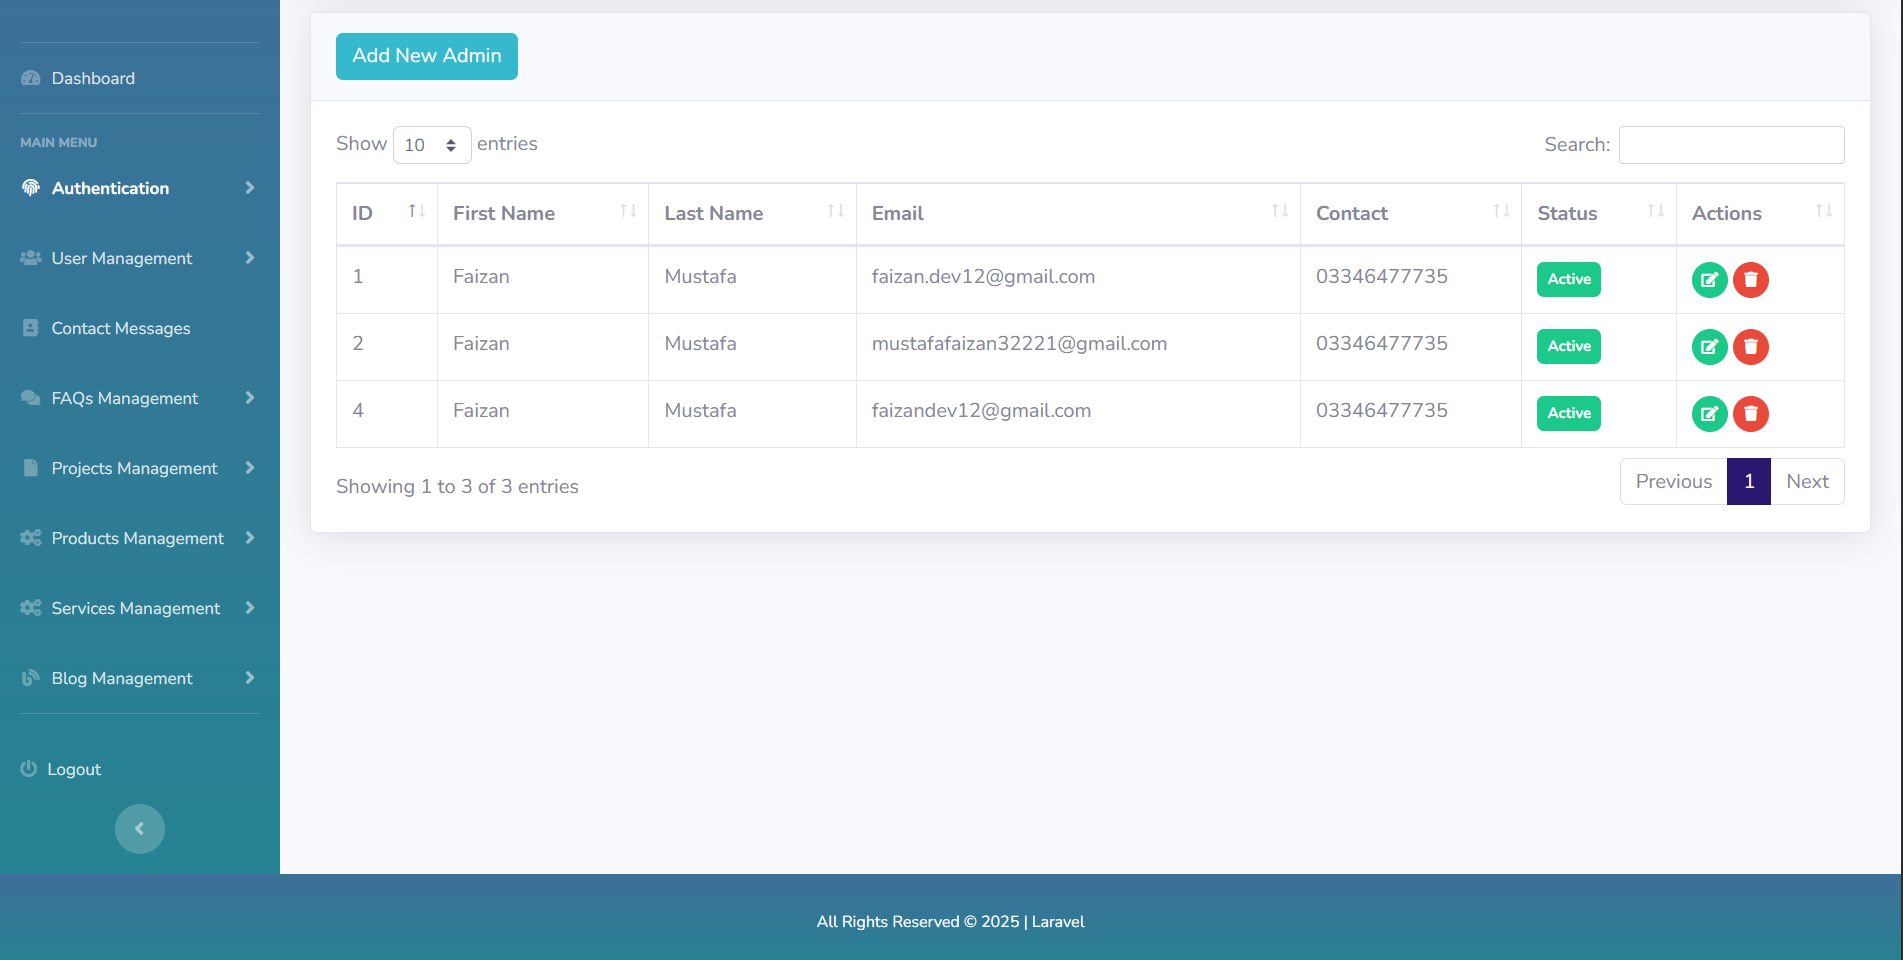Select page 1 in pagination
Image resolution: width=1903 pixels, height=960 pixels.
[1749, 481]
